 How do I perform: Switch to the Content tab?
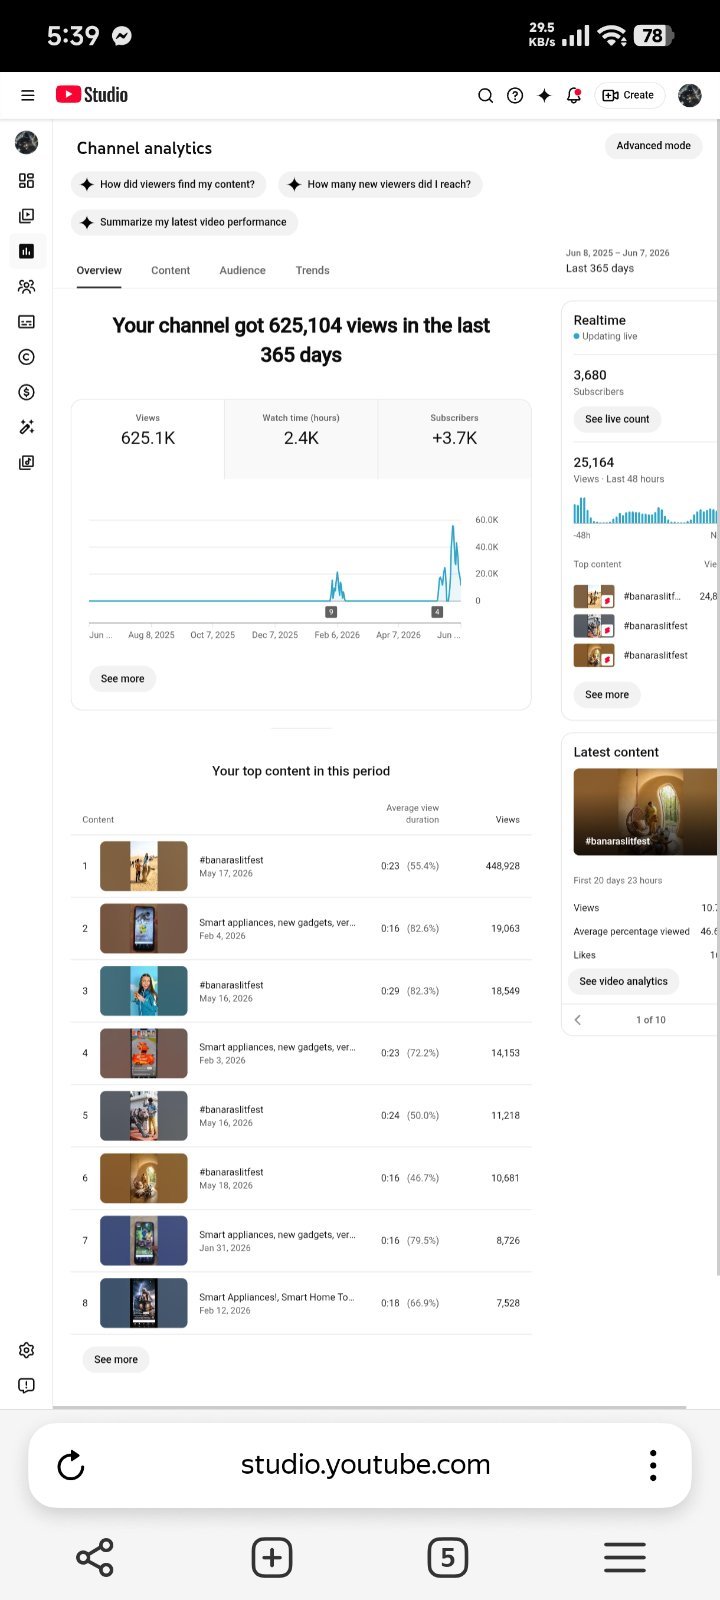click(170, 270)
